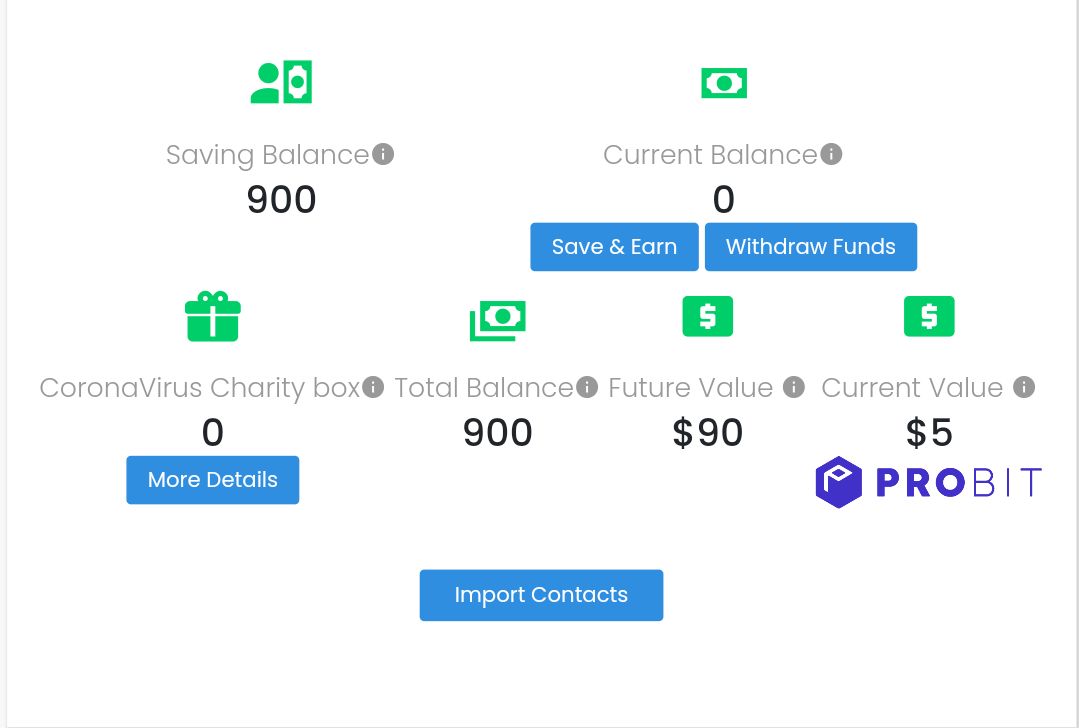
Task: Click the Withdraw Funds button
Action: (811, 246)
